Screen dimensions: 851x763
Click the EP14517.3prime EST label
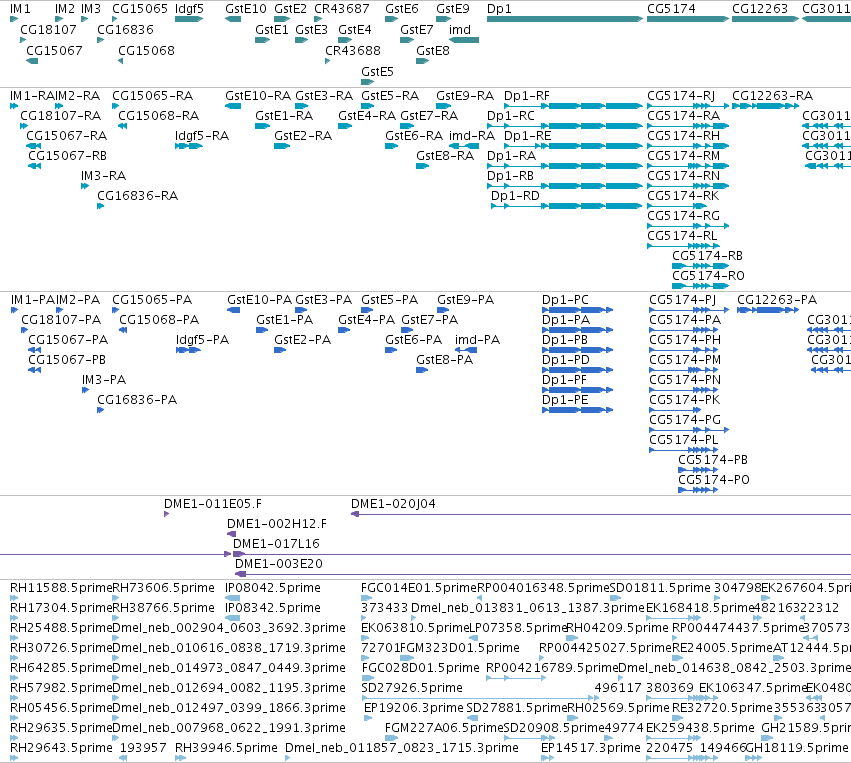(x=590, y=748)
